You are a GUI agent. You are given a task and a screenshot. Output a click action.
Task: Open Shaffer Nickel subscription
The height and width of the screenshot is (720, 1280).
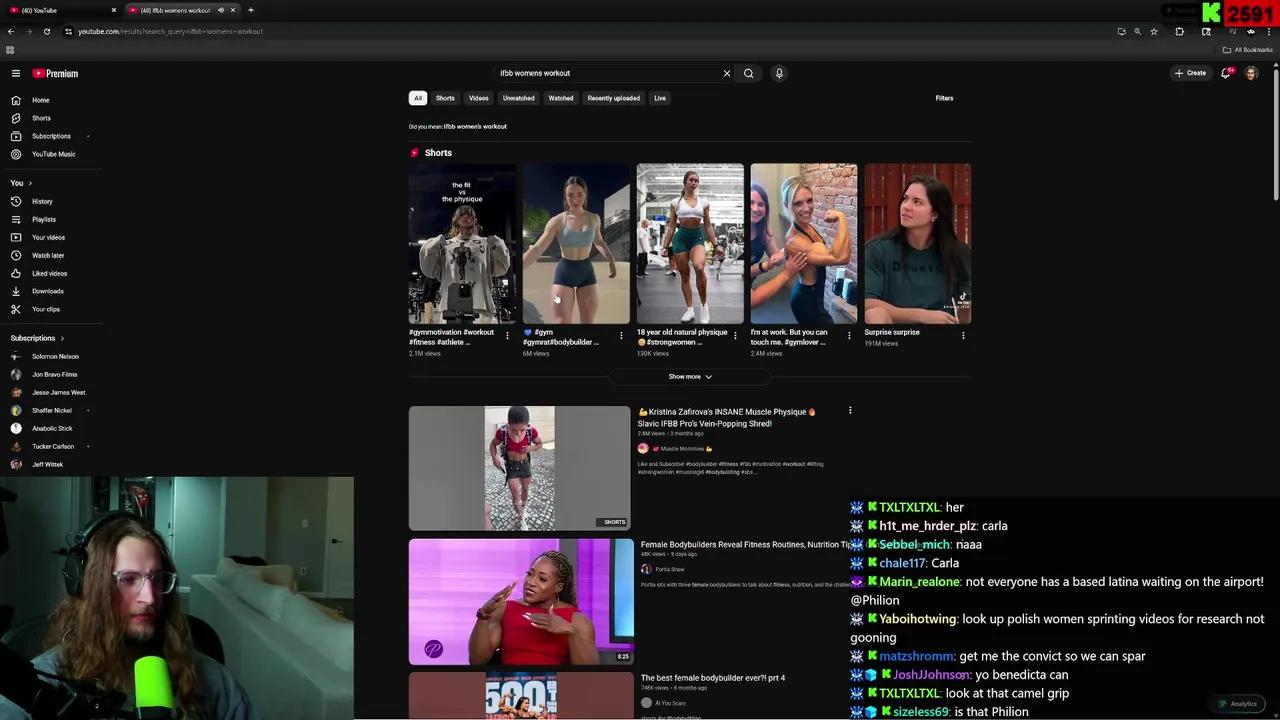click(x=51, y=410)
